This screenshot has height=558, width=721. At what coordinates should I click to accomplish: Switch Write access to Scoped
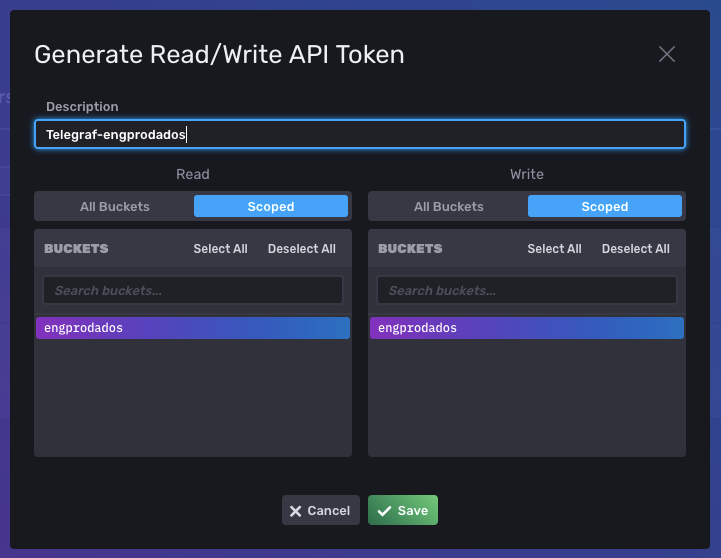[605, 207]
